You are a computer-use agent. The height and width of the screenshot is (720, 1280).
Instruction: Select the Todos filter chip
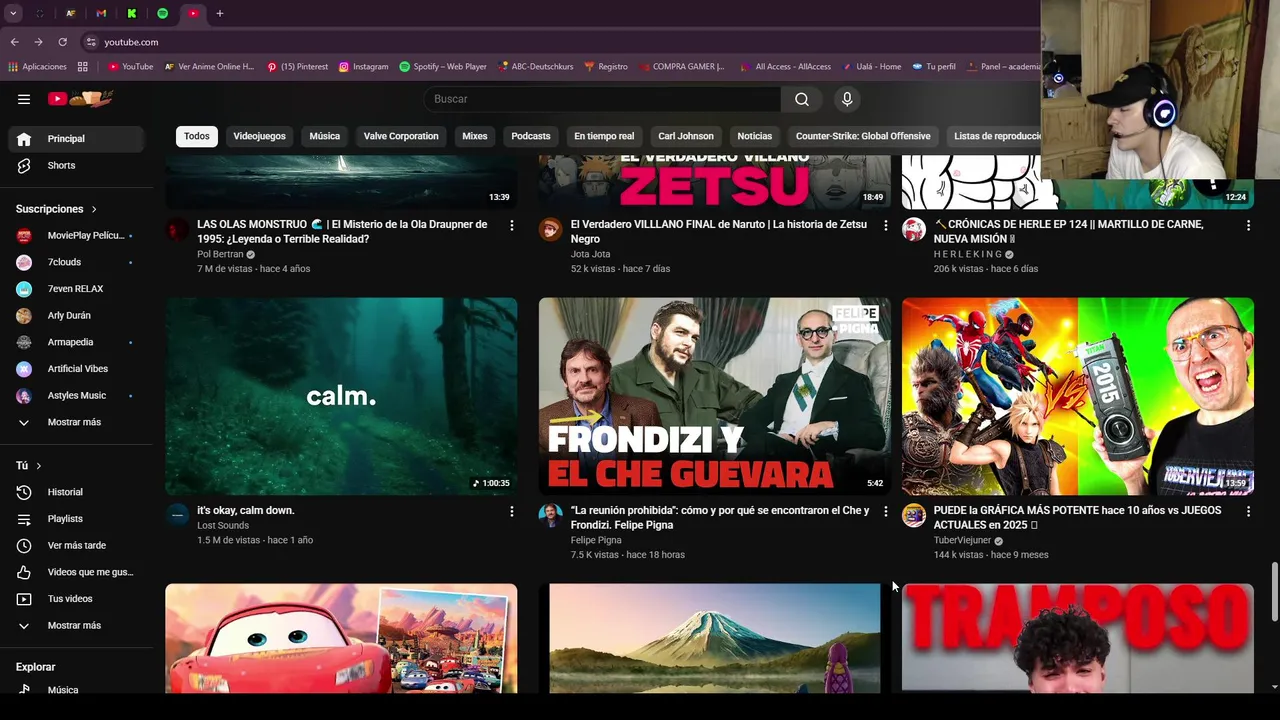coord(197,136)
